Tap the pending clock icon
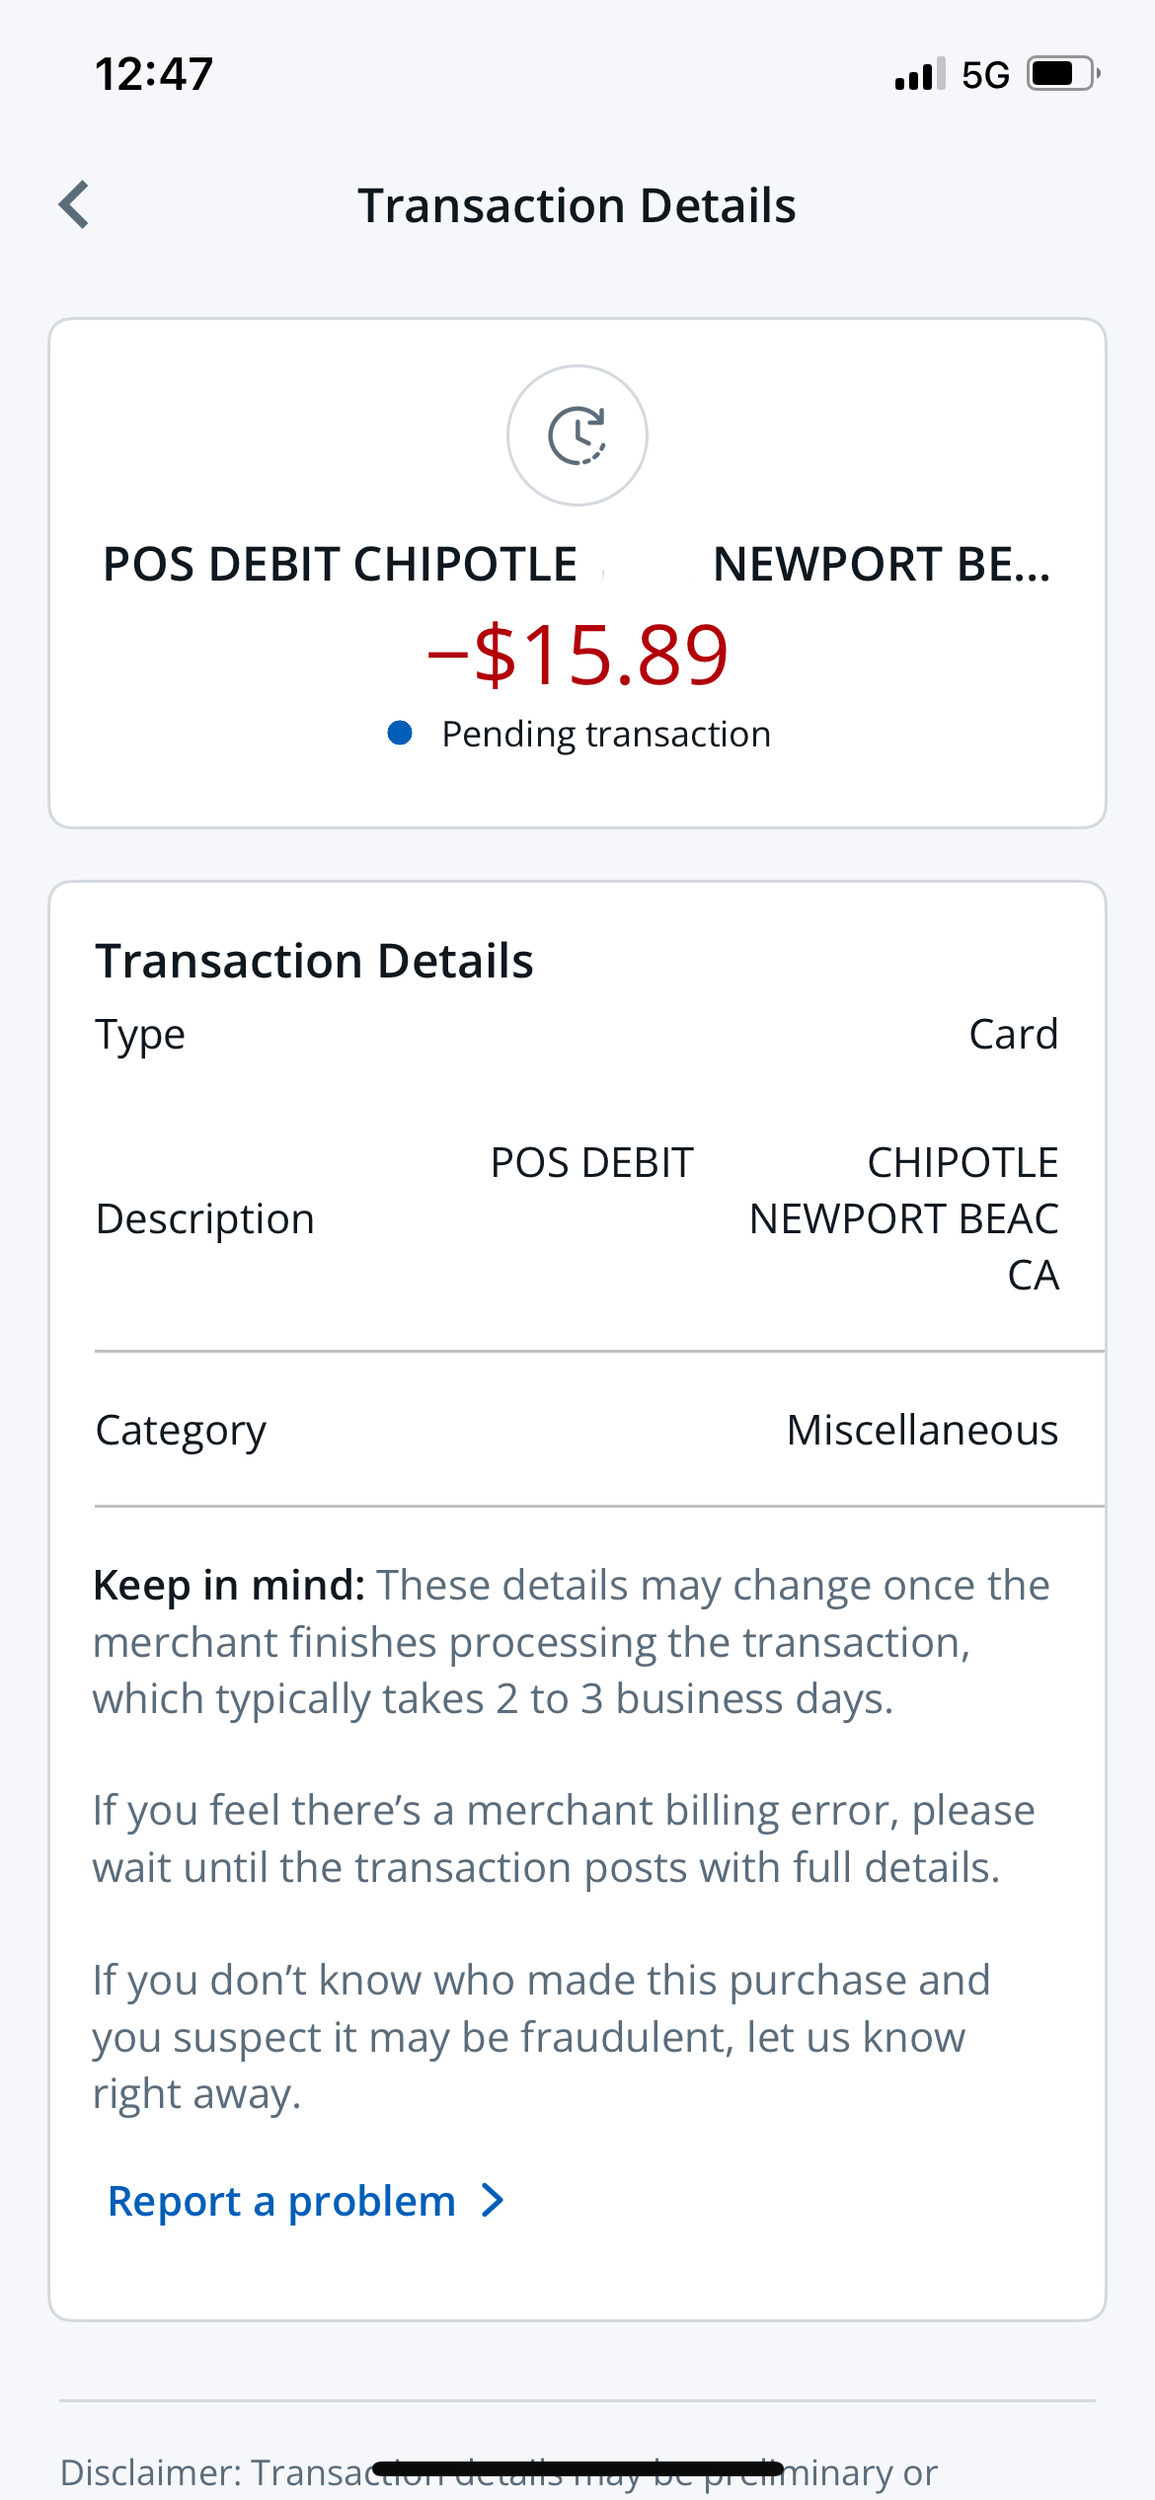Image resolution: width=1155 pixels, height=2500 pixels. pos(577,435)
